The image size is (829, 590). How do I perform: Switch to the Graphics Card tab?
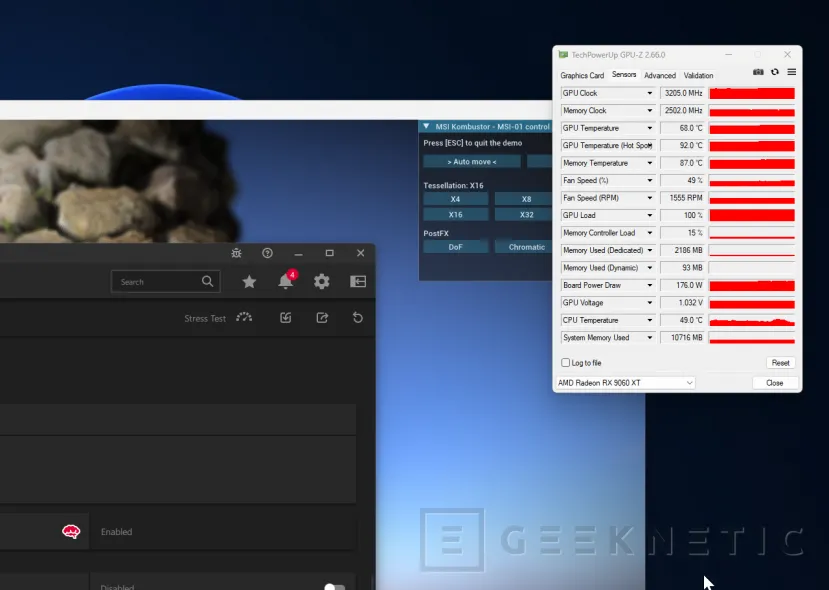tap(582, 76)
